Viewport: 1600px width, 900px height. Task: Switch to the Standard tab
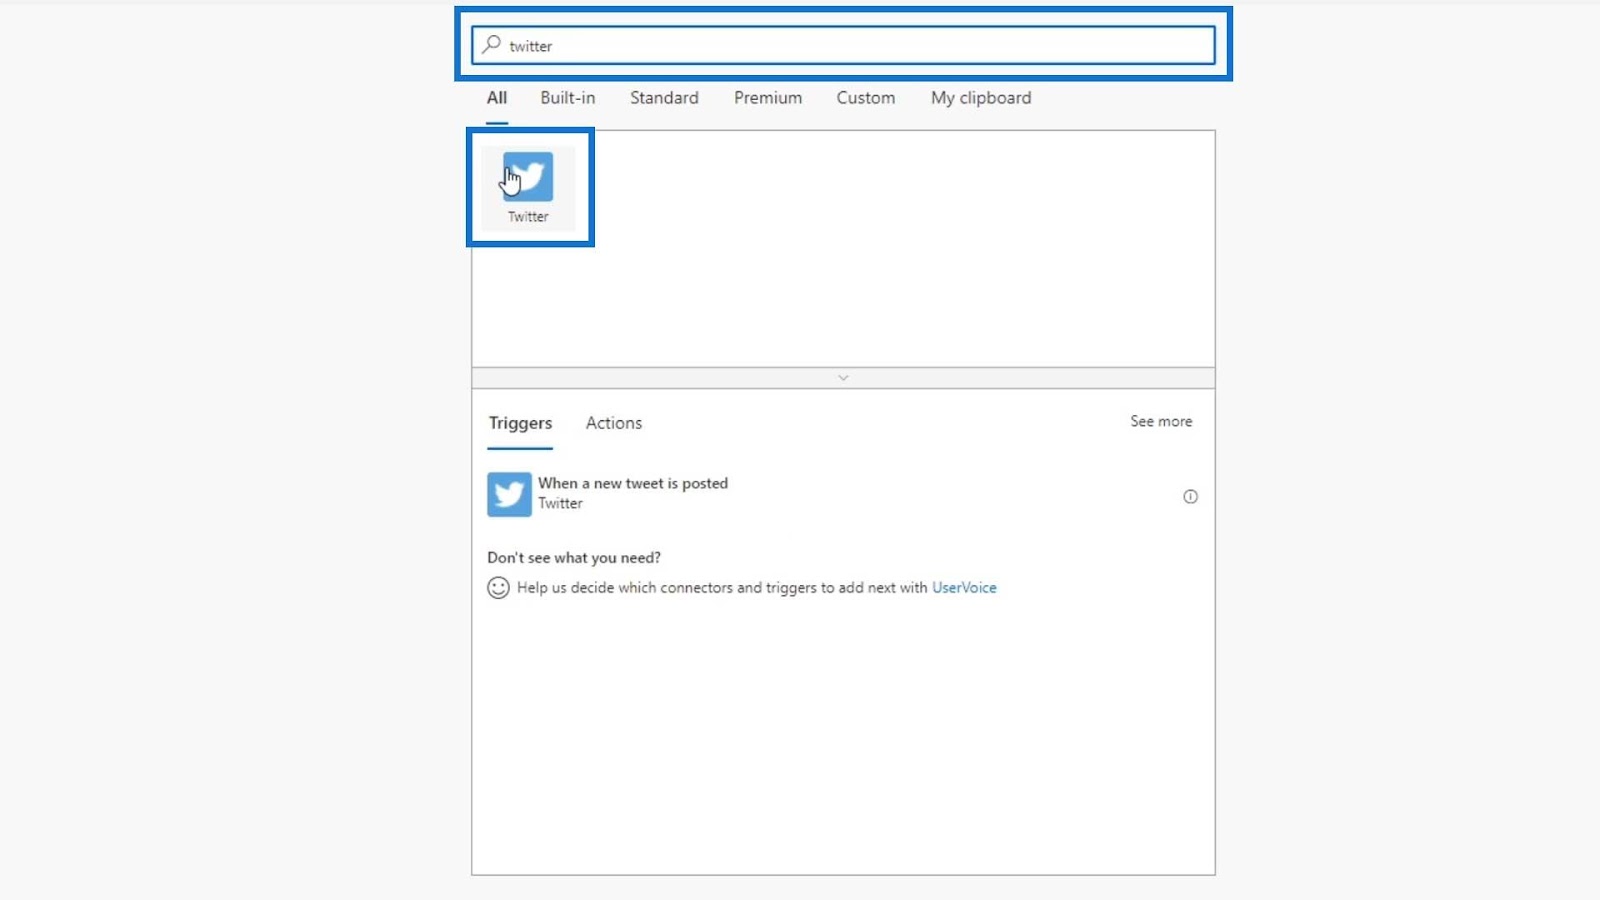tap(664, 98)
